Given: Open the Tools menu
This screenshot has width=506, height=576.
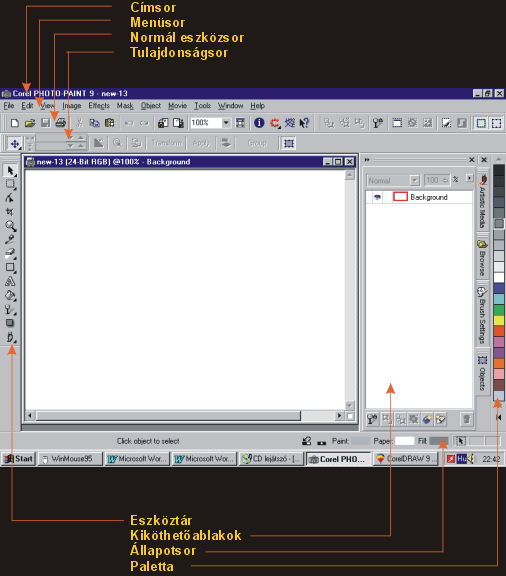Looking at the screenshot, I should [x=202, y=106].
